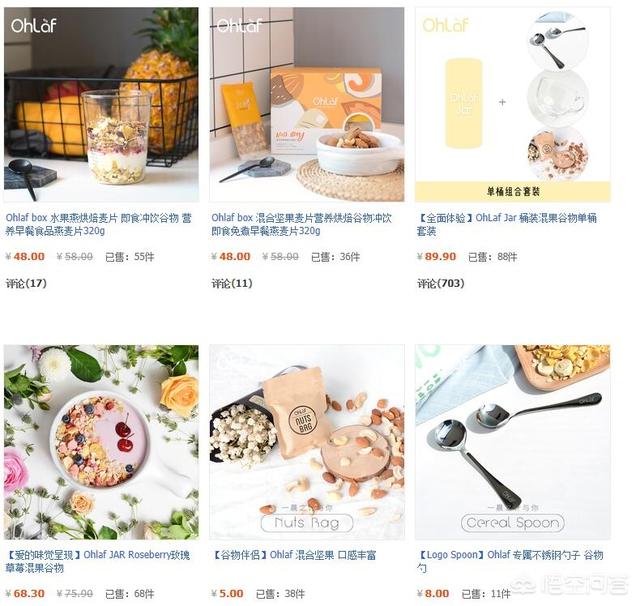Click the Nuts Bag label badge
Image resolution: width=640 pixels, height=606 pixels.
pyautogui.click(x=307, y=523)
